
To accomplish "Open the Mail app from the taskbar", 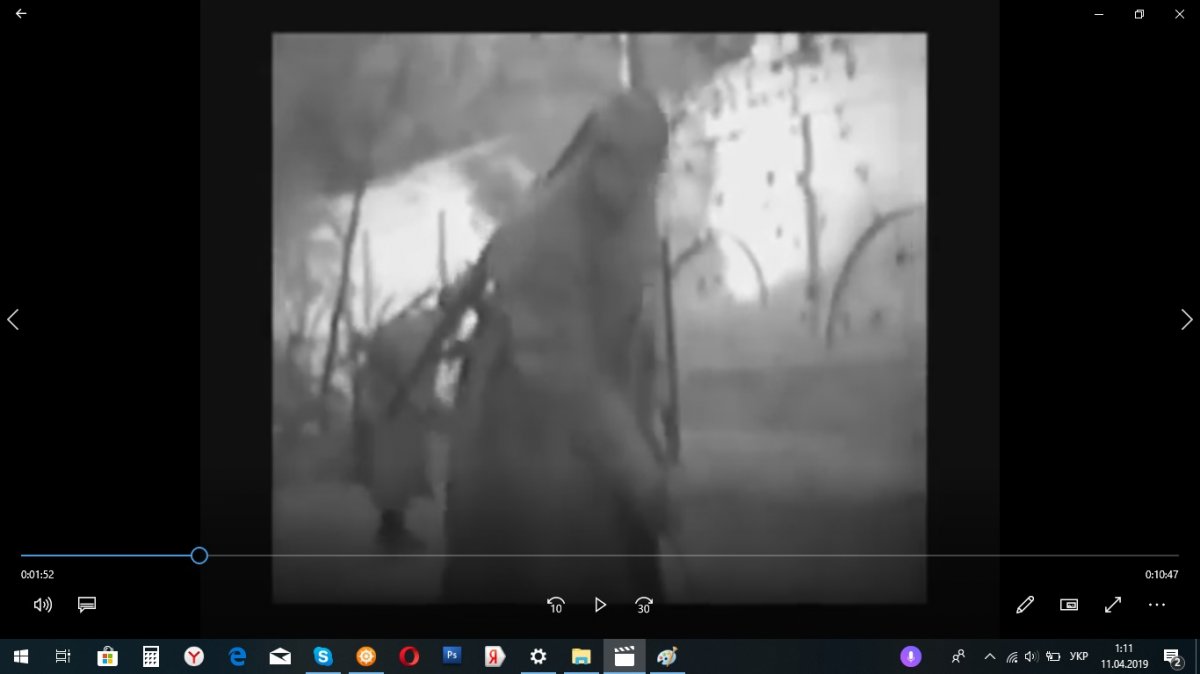I will (x=280, y=657).
